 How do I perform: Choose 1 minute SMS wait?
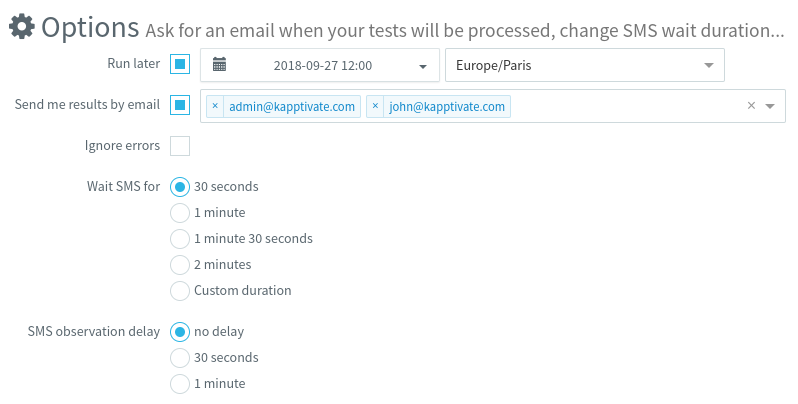click(x=180, y=212)
